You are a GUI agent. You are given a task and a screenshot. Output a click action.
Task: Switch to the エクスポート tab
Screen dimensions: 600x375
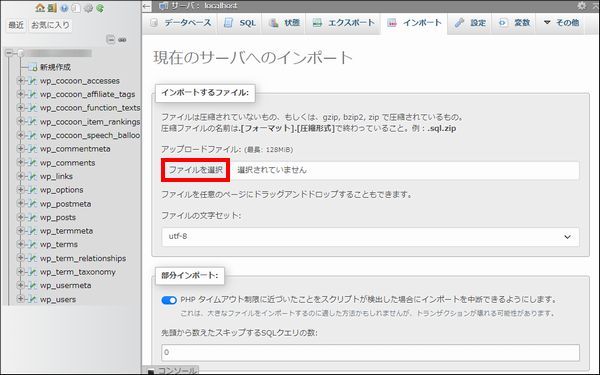click(343, 23)
